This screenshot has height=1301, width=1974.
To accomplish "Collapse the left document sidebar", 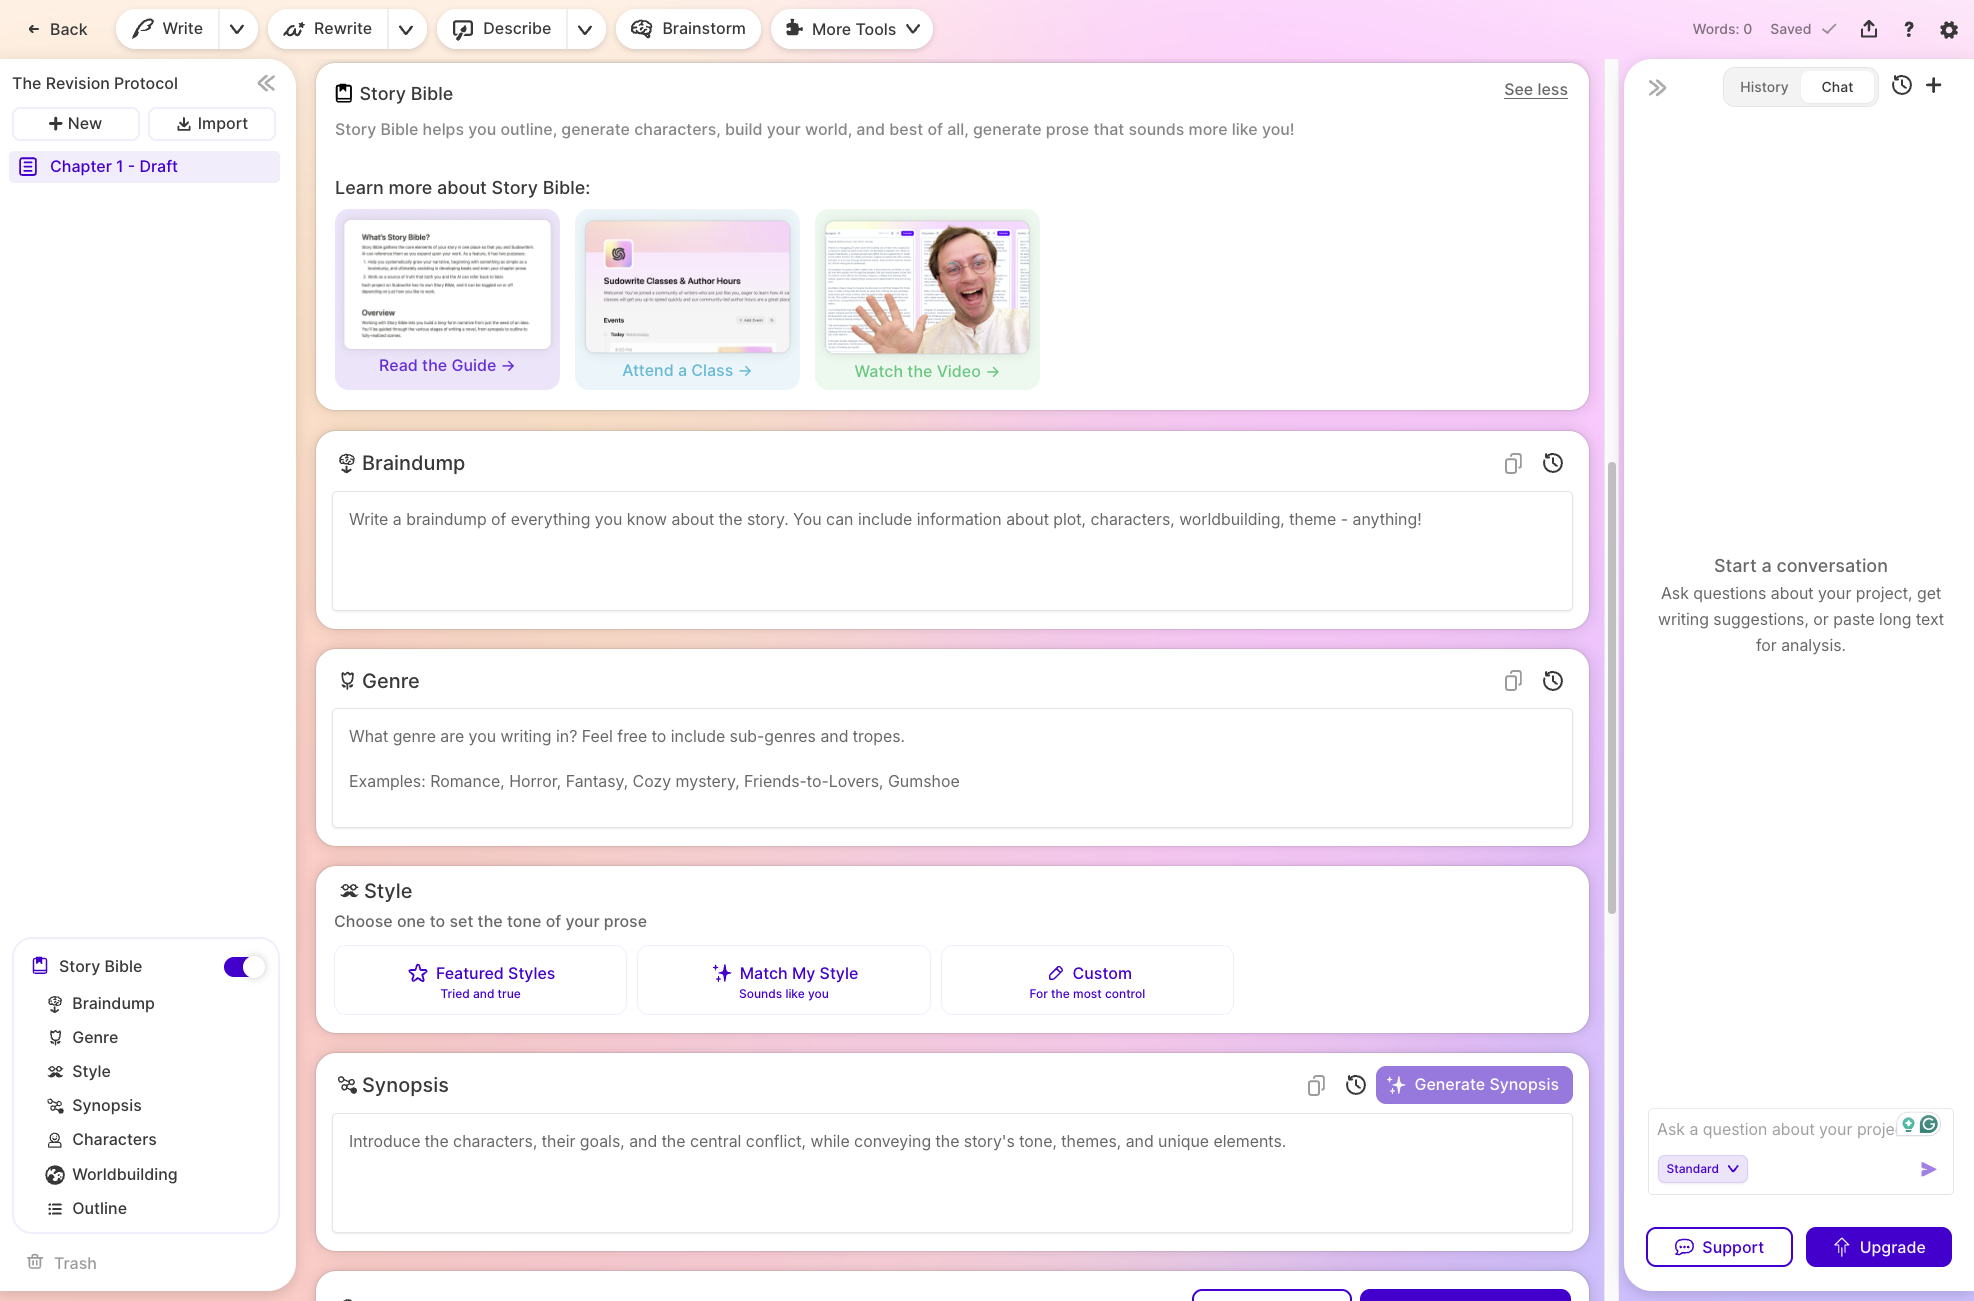I will (x=266, y=83).
